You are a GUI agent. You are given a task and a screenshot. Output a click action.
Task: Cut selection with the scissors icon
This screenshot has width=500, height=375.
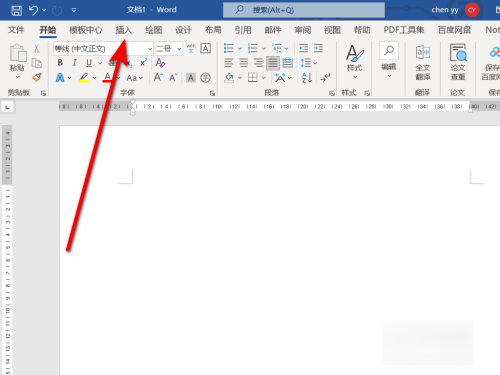[36, 49]
